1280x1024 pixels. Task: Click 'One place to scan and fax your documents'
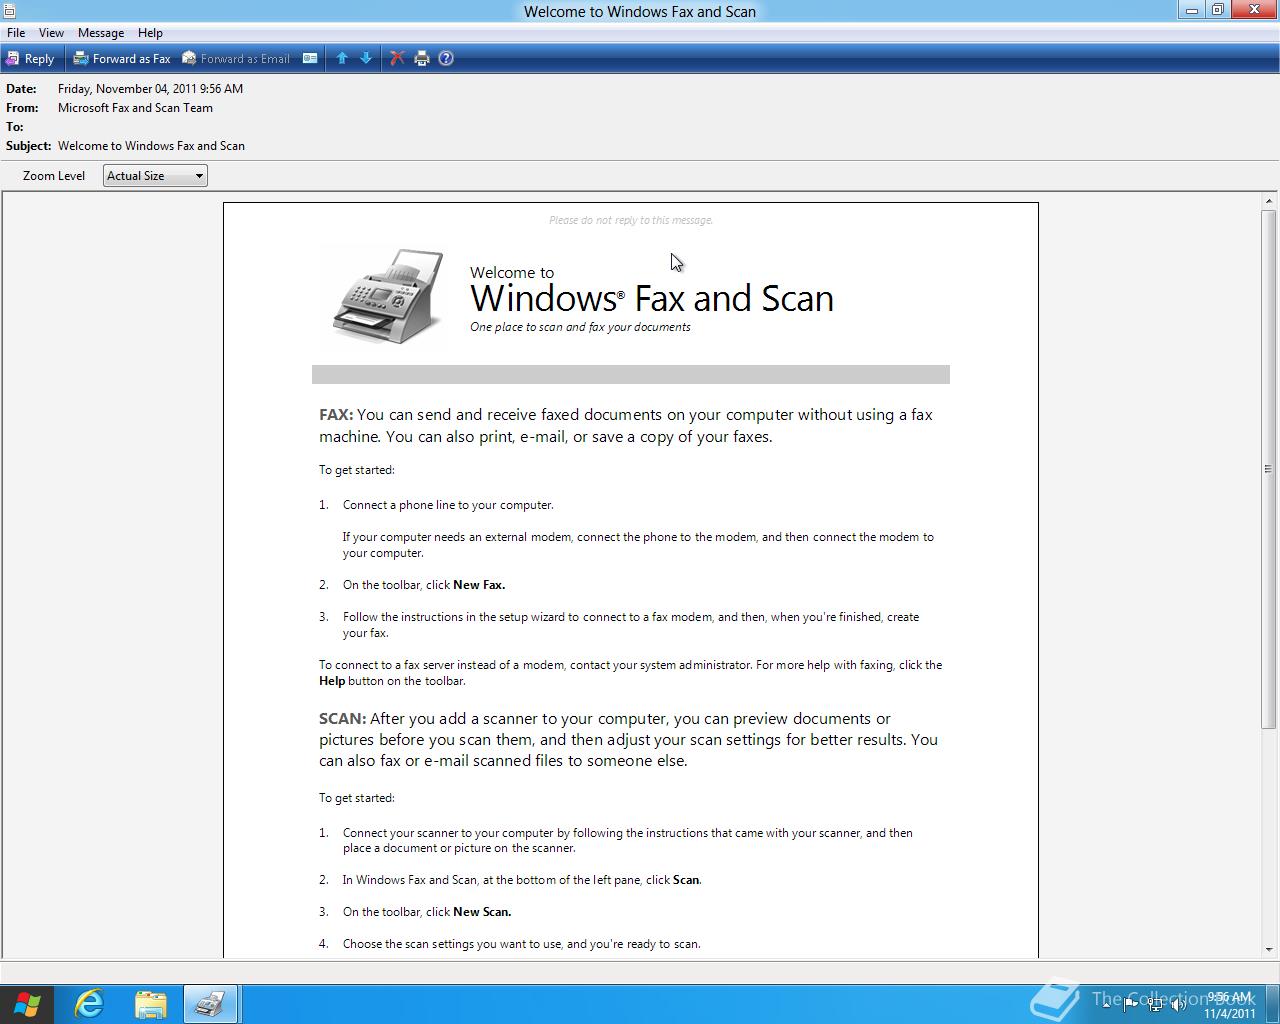(580, 327)
